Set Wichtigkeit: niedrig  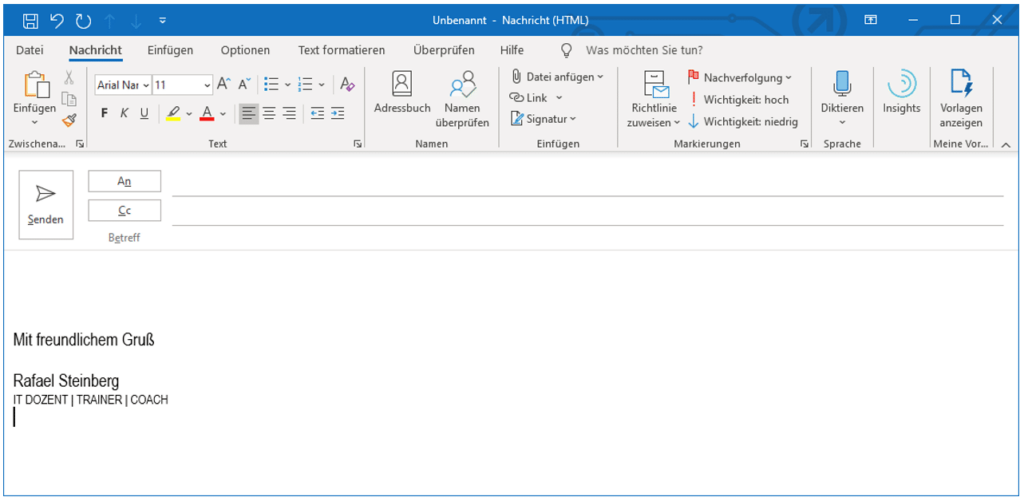(743, 121)
